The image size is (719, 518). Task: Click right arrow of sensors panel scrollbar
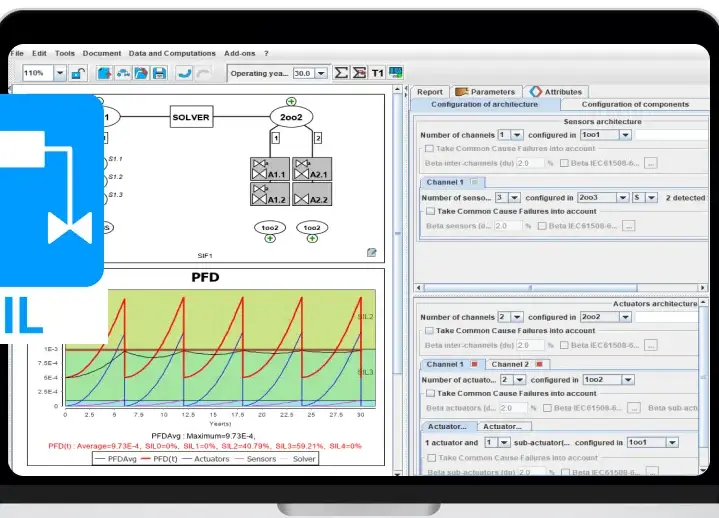(x=703, y=288)
